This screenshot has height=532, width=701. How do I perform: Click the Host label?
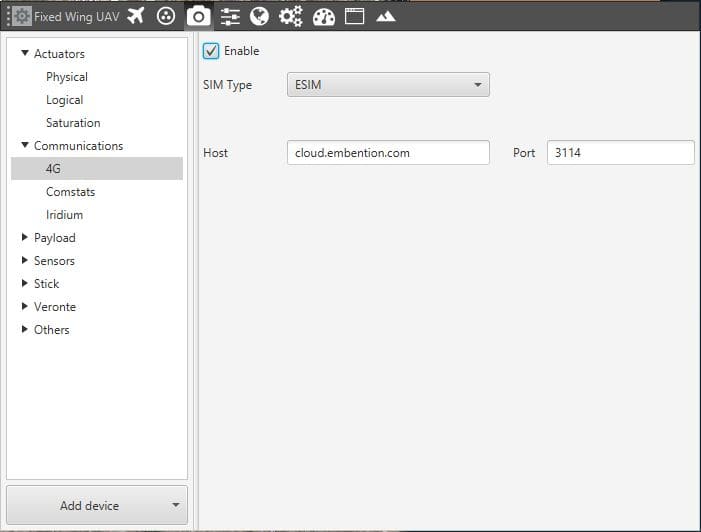(215, 153)
